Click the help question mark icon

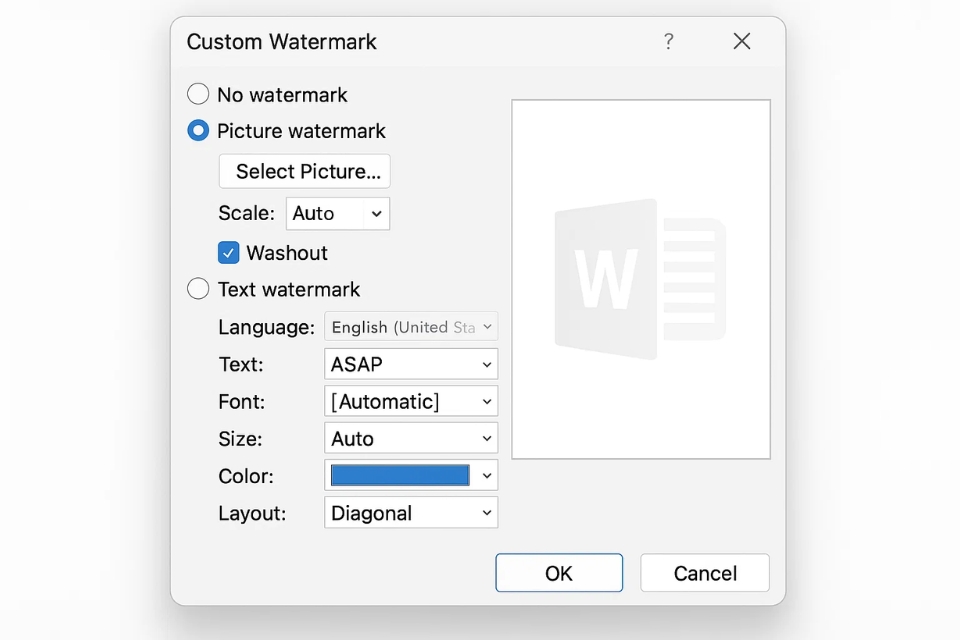(668, 41)
